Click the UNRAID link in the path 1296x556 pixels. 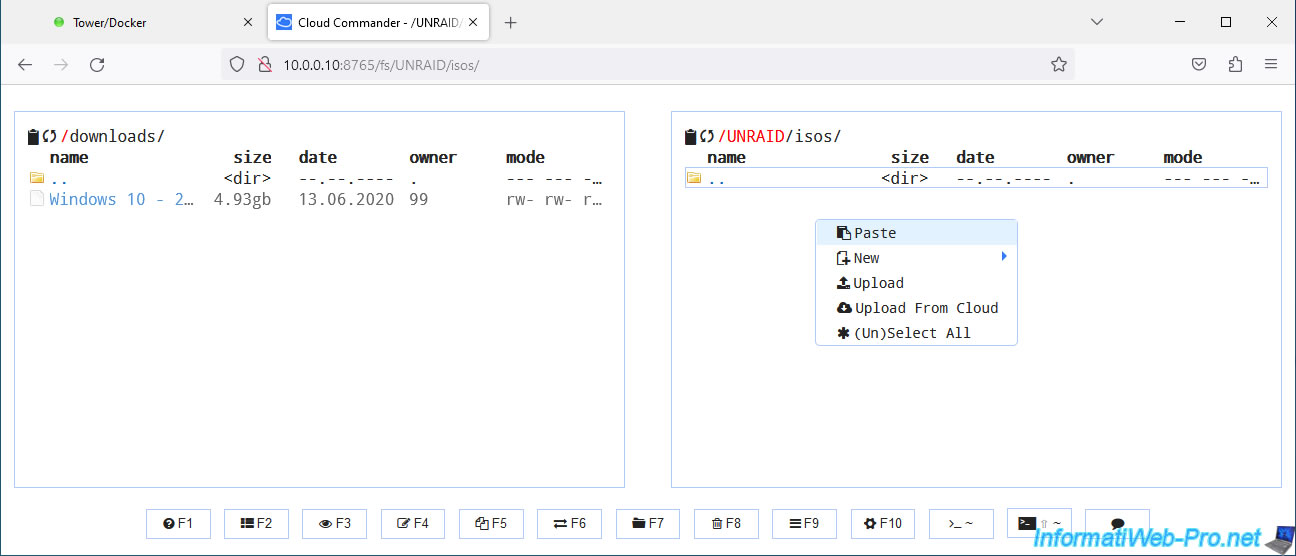pyautogui.click(x=753, y=137)
